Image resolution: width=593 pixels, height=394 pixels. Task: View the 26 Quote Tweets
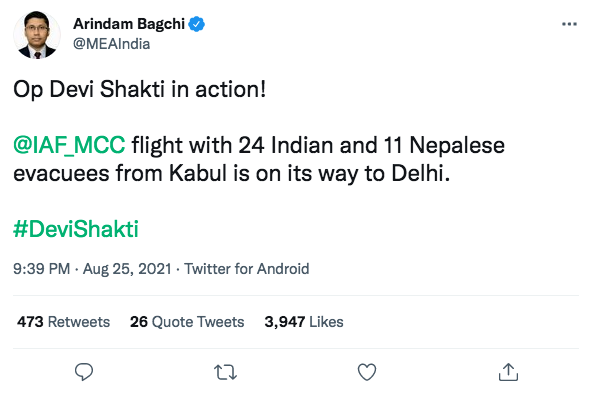pyautogui.click(x=187, y=322)
